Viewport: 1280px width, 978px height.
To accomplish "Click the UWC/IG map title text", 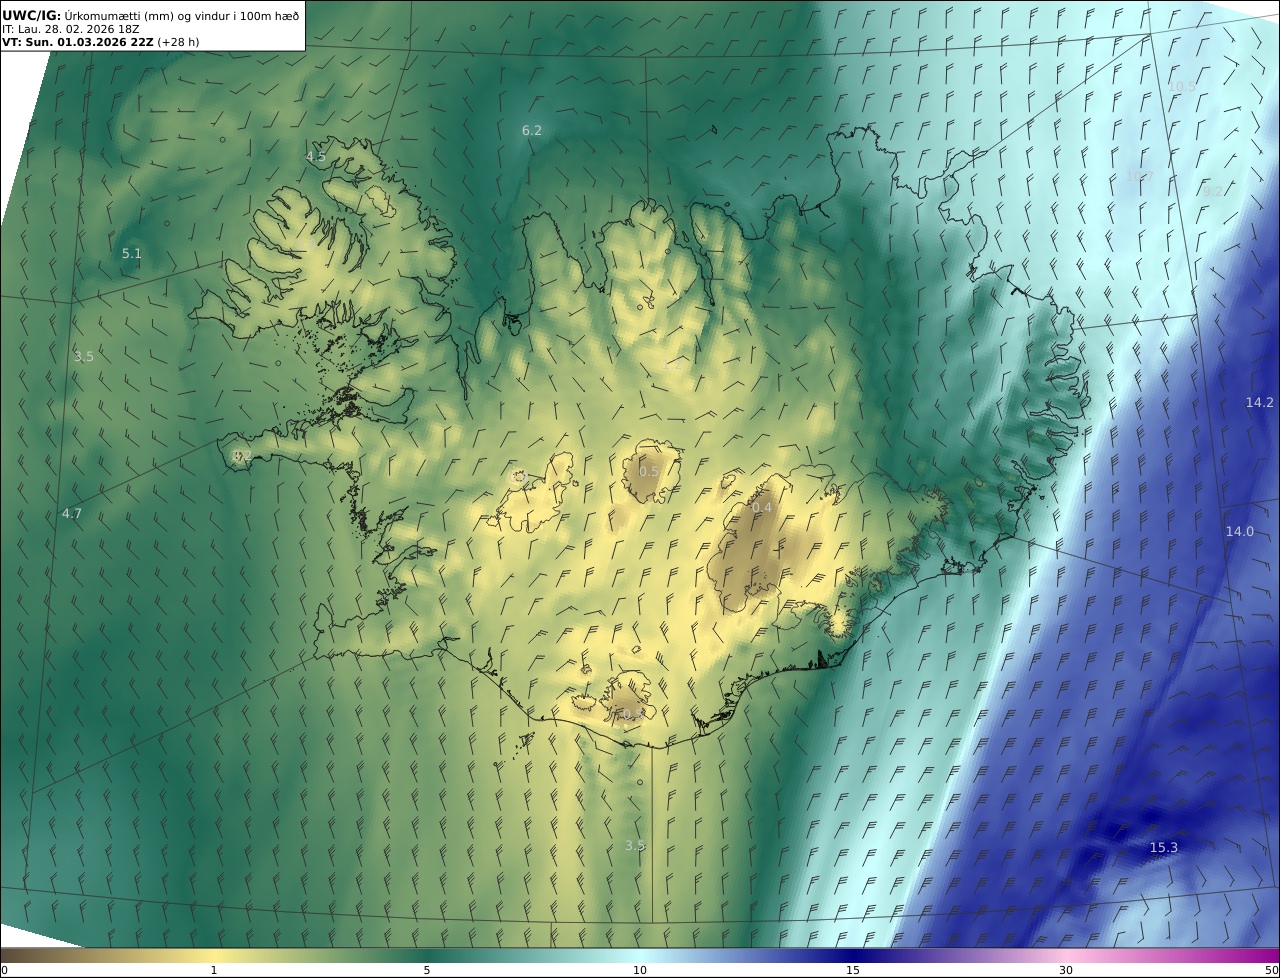I will click(x=151, y=15).
